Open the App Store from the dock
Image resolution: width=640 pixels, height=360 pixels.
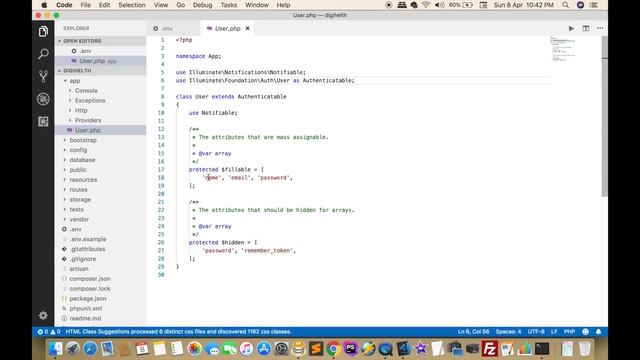pyautogui.click(x=264, y=349)
